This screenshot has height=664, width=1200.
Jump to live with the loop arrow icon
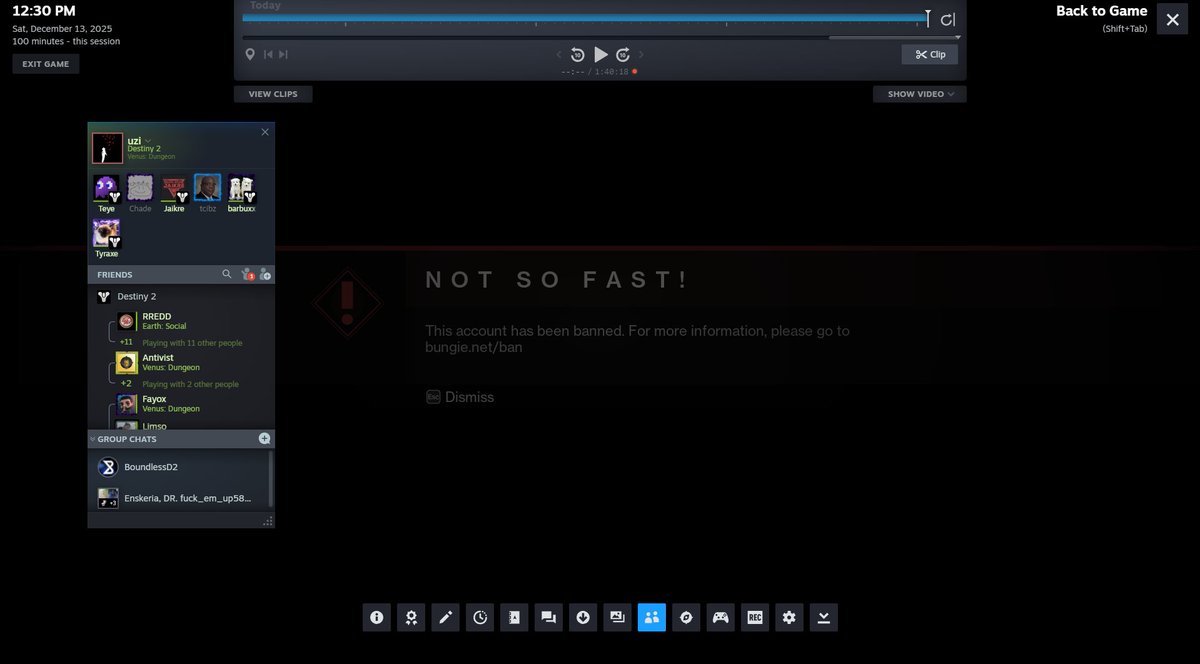point(948,19)
